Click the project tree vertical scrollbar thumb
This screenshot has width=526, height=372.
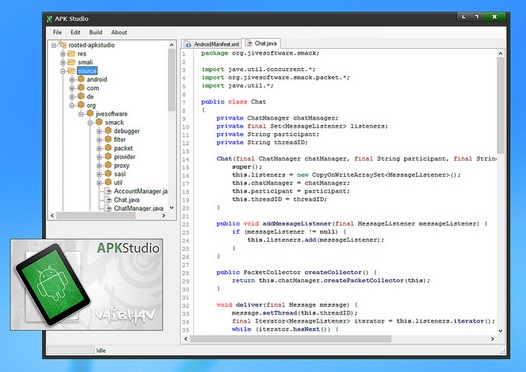(x=171, y=80)
